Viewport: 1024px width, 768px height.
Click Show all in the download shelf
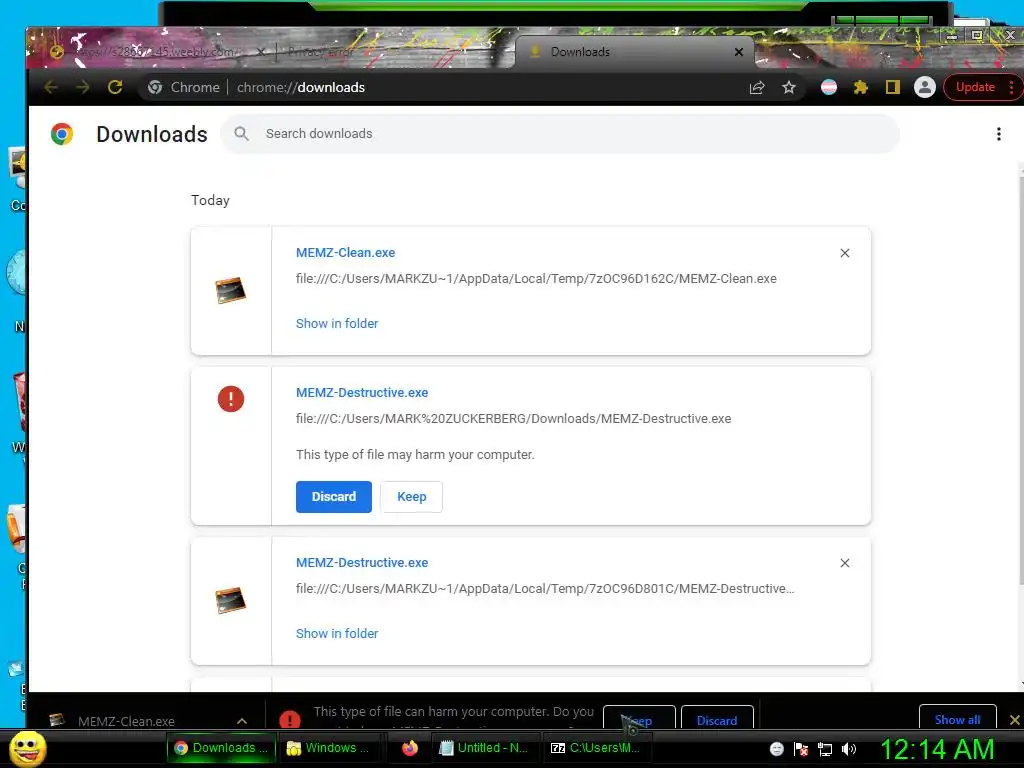(x=957, y=719)
